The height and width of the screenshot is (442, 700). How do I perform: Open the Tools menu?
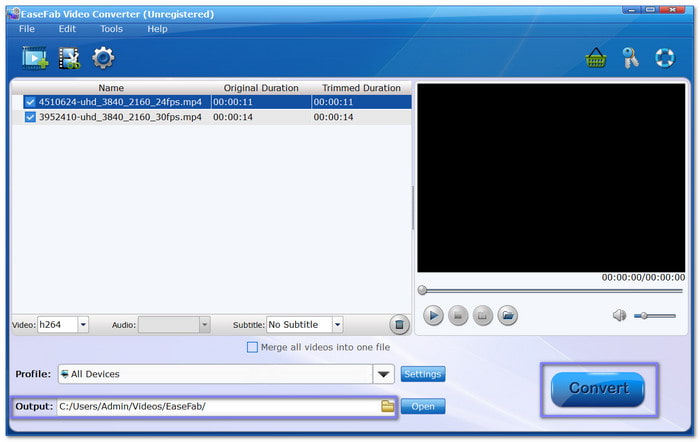111,29
